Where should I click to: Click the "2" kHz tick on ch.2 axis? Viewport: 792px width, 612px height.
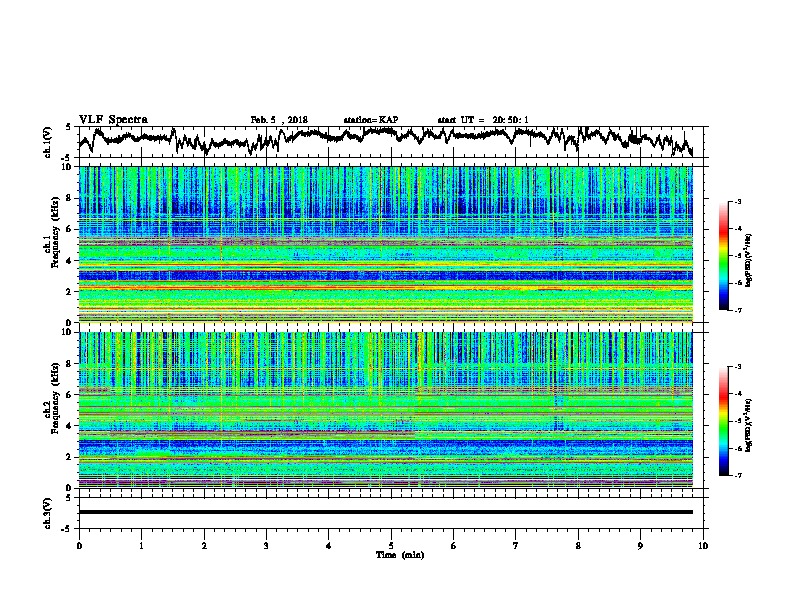point(70,457)
